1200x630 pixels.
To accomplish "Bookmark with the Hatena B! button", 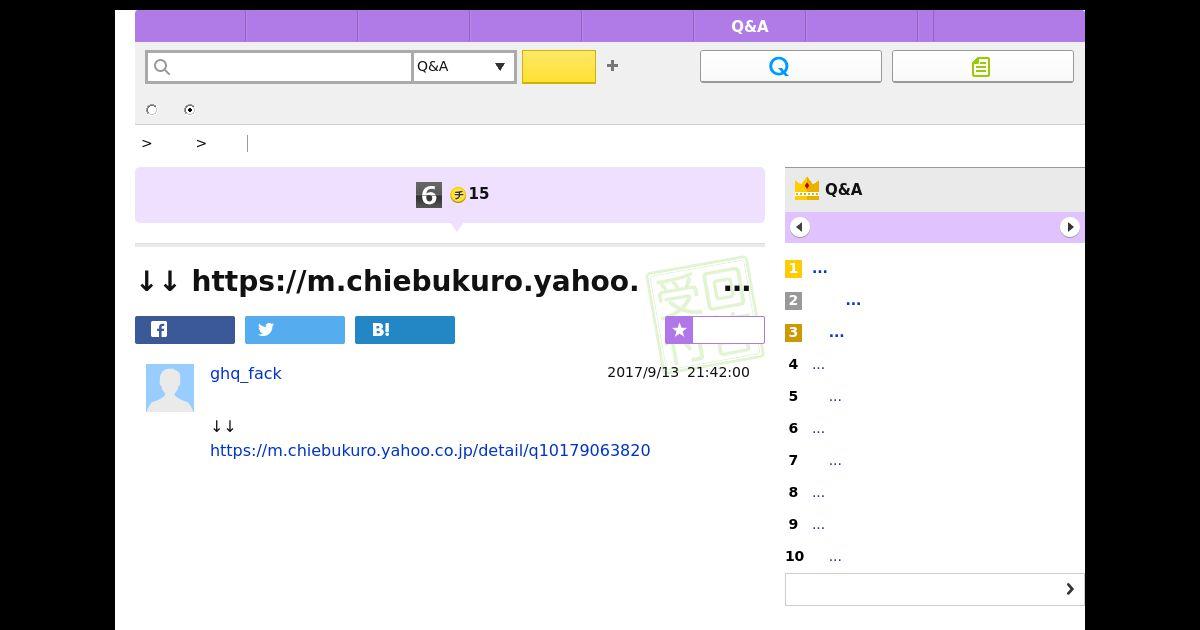I will click(405, 330).
